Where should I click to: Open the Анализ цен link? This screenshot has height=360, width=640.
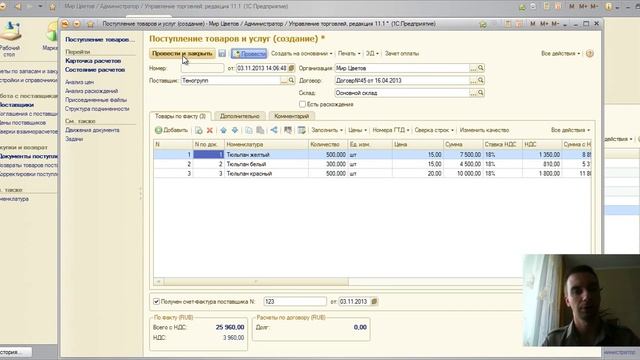(80, 82)
